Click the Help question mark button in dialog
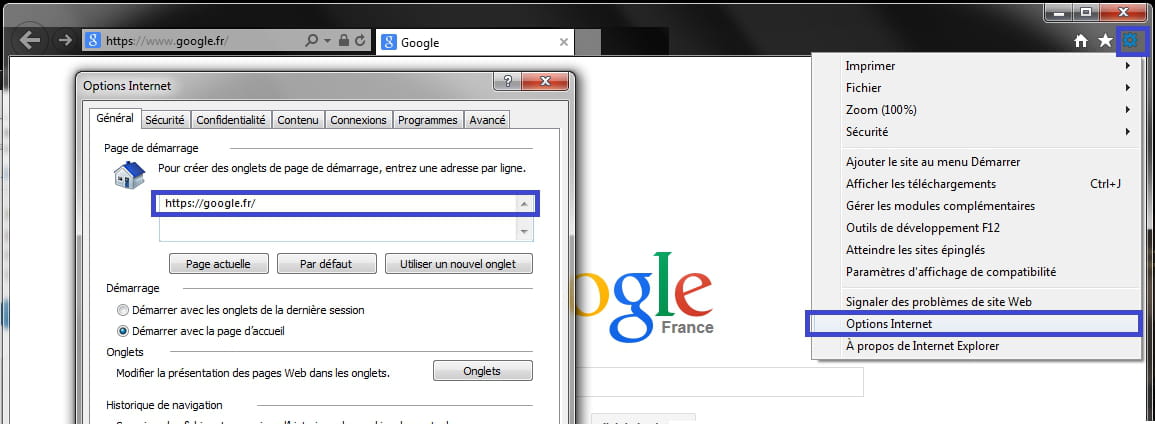1155x424 pixels. (508, 81)
